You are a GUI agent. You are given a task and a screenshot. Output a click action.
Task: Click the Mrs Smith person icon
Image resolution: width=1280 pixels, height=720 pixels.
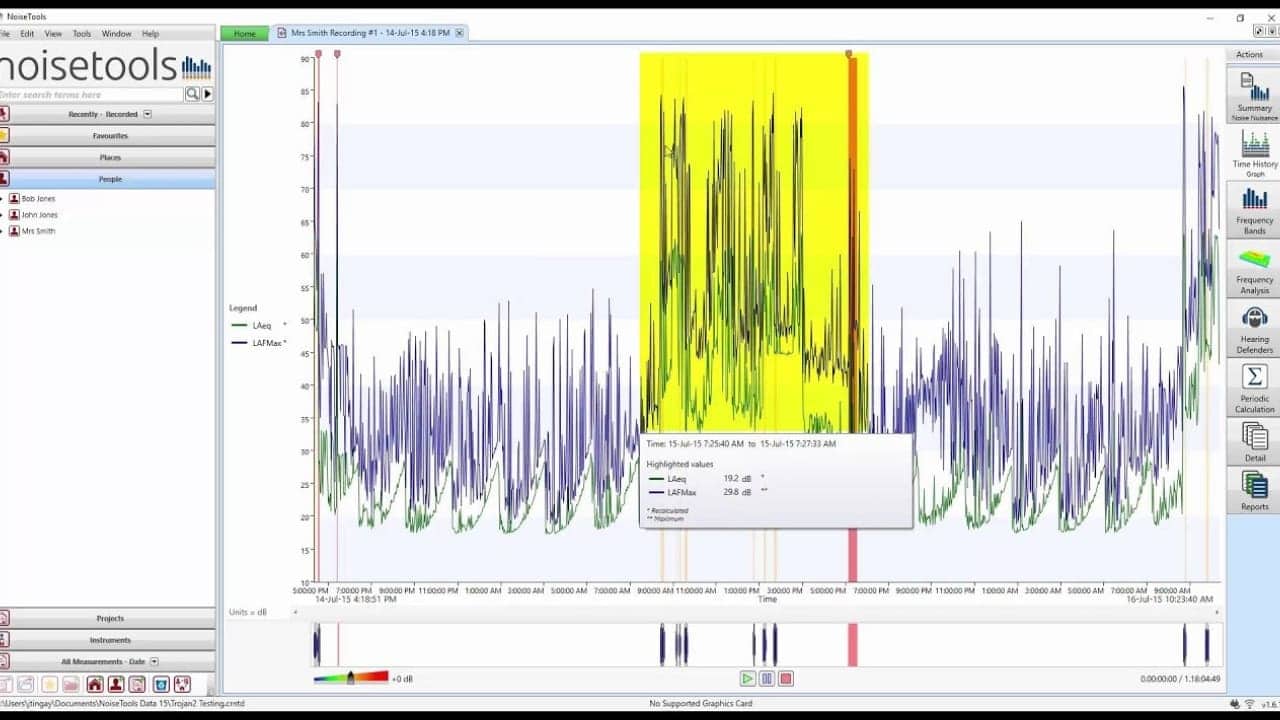[14, 231]
